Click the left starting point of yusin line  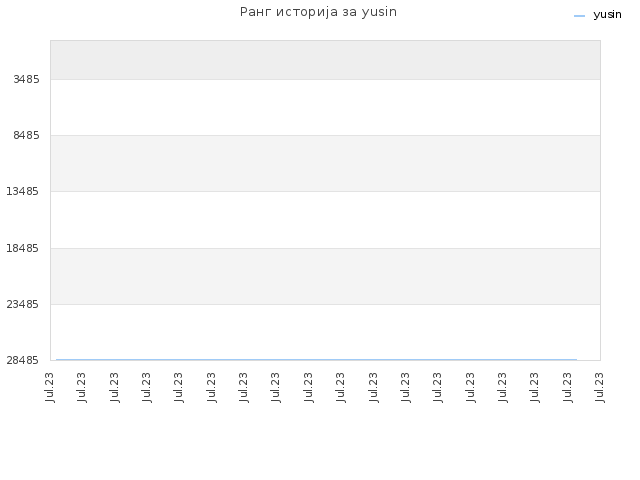tap(56, 360)
